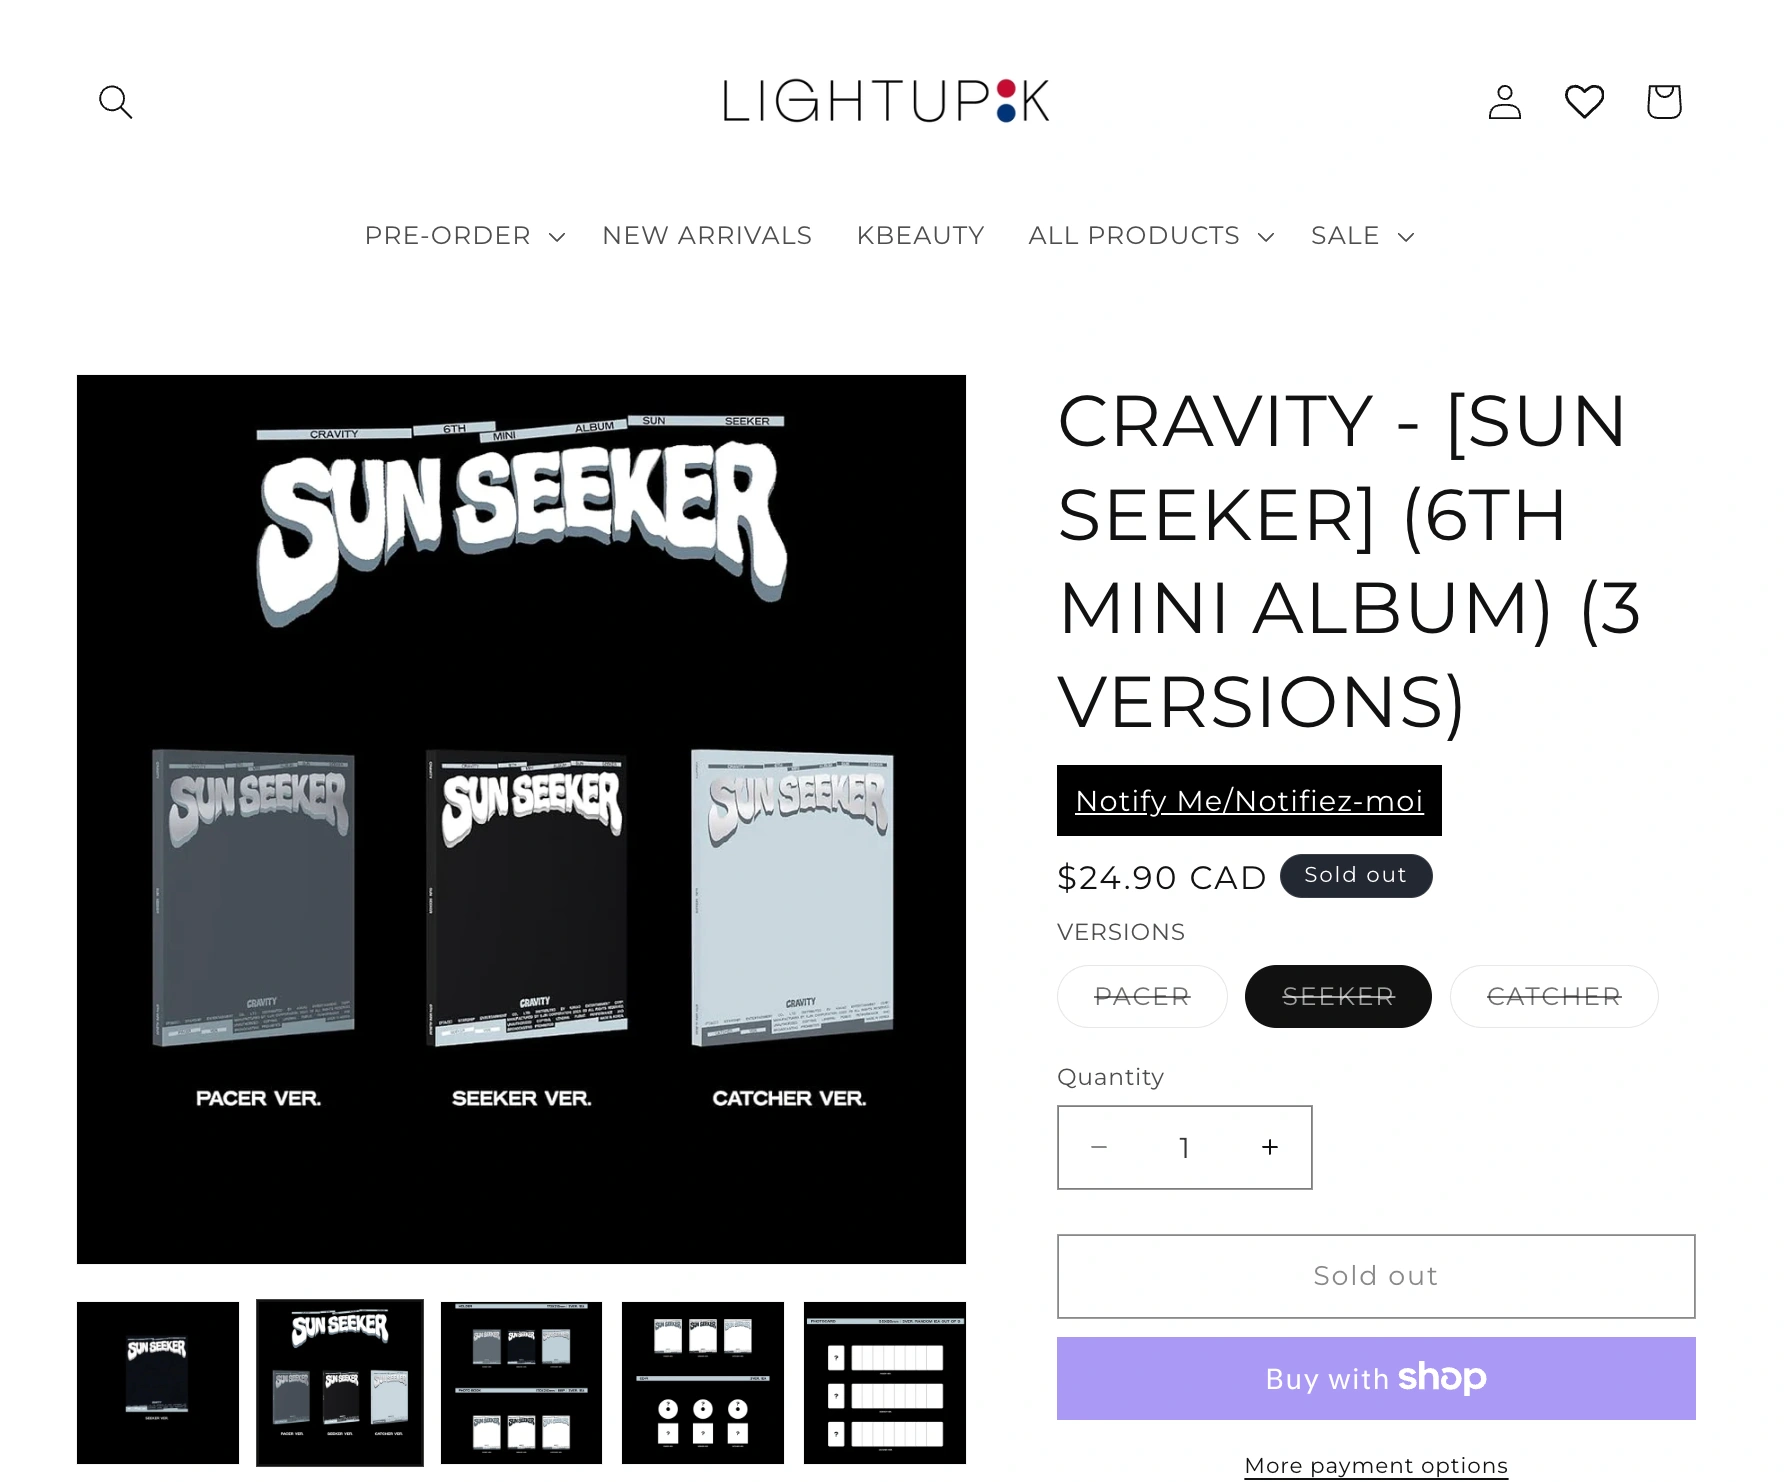The height and width of the screenshot is (1482, 1792).
Task: Increase quantity with the plus icon
Action: (x=1269, y=1147)
